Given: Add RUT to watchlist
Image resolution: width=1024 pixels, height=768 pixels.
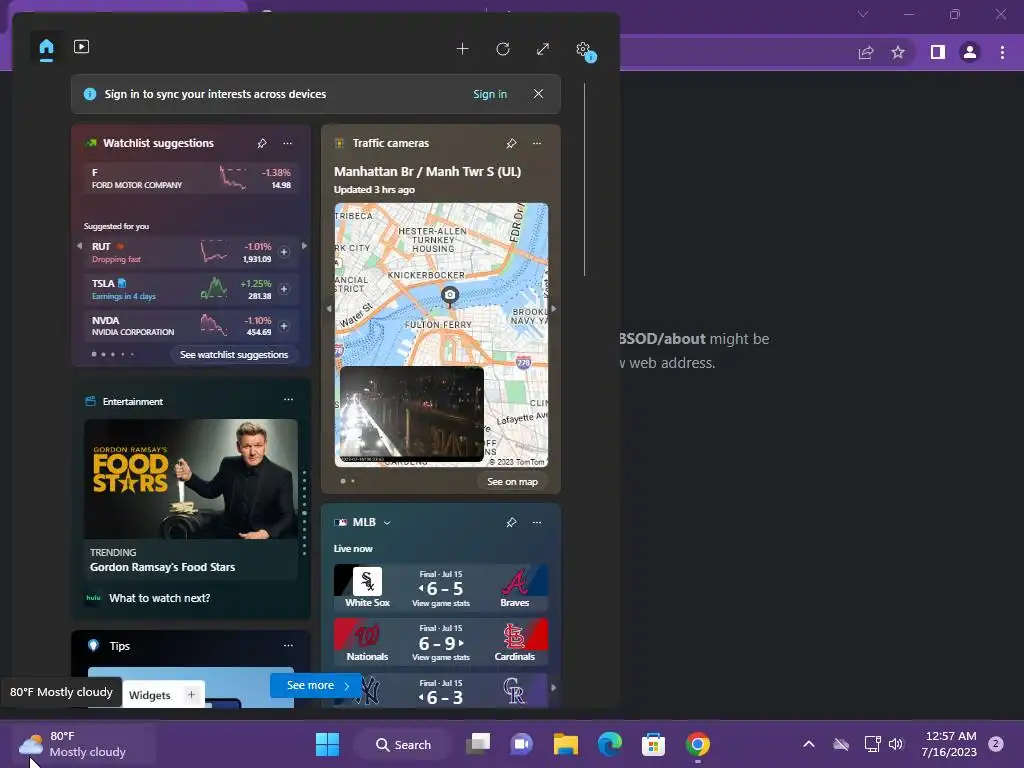Looking at the screenshot, I should [x=284, y=252].
